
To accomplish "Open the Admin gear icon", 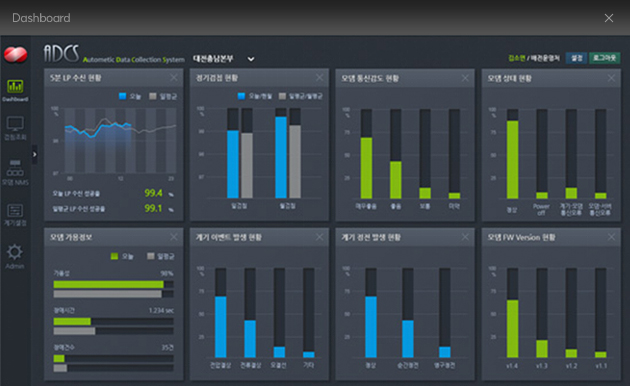I will click(15, 252).
